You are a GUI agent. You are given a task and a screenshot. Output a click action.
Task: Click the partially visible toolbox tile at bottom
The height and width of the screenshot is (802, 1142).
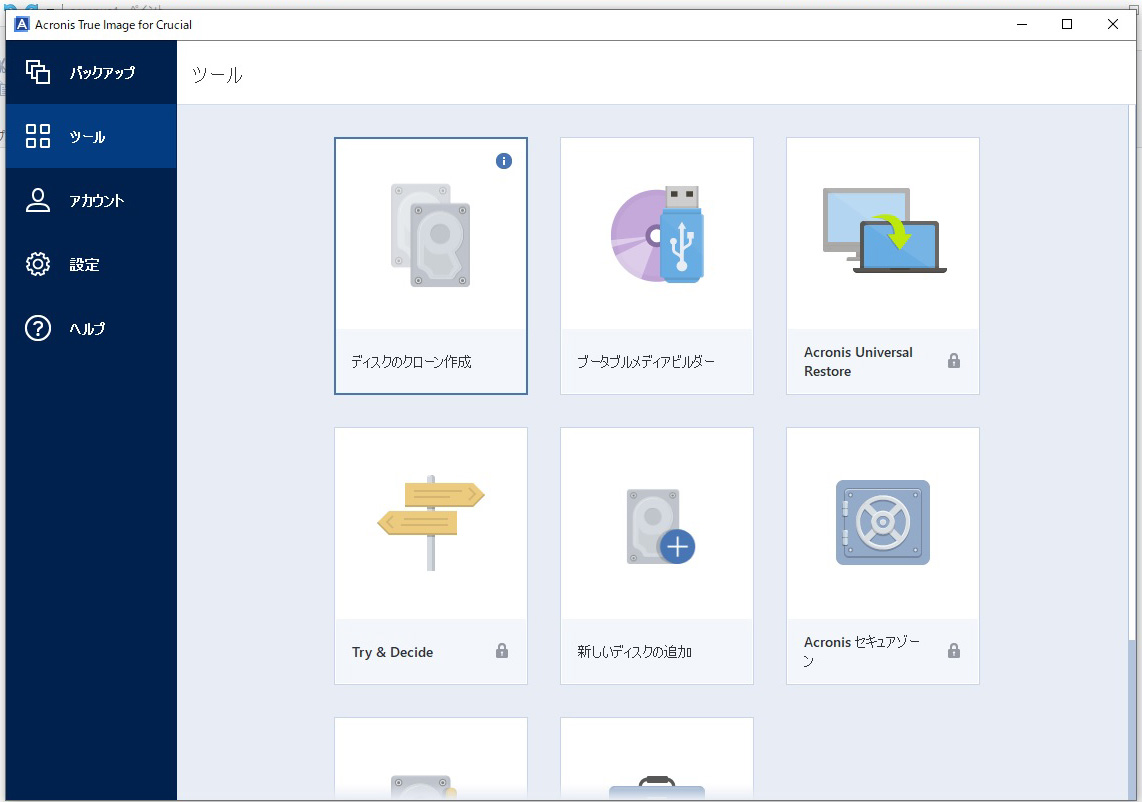pos(657,758)
